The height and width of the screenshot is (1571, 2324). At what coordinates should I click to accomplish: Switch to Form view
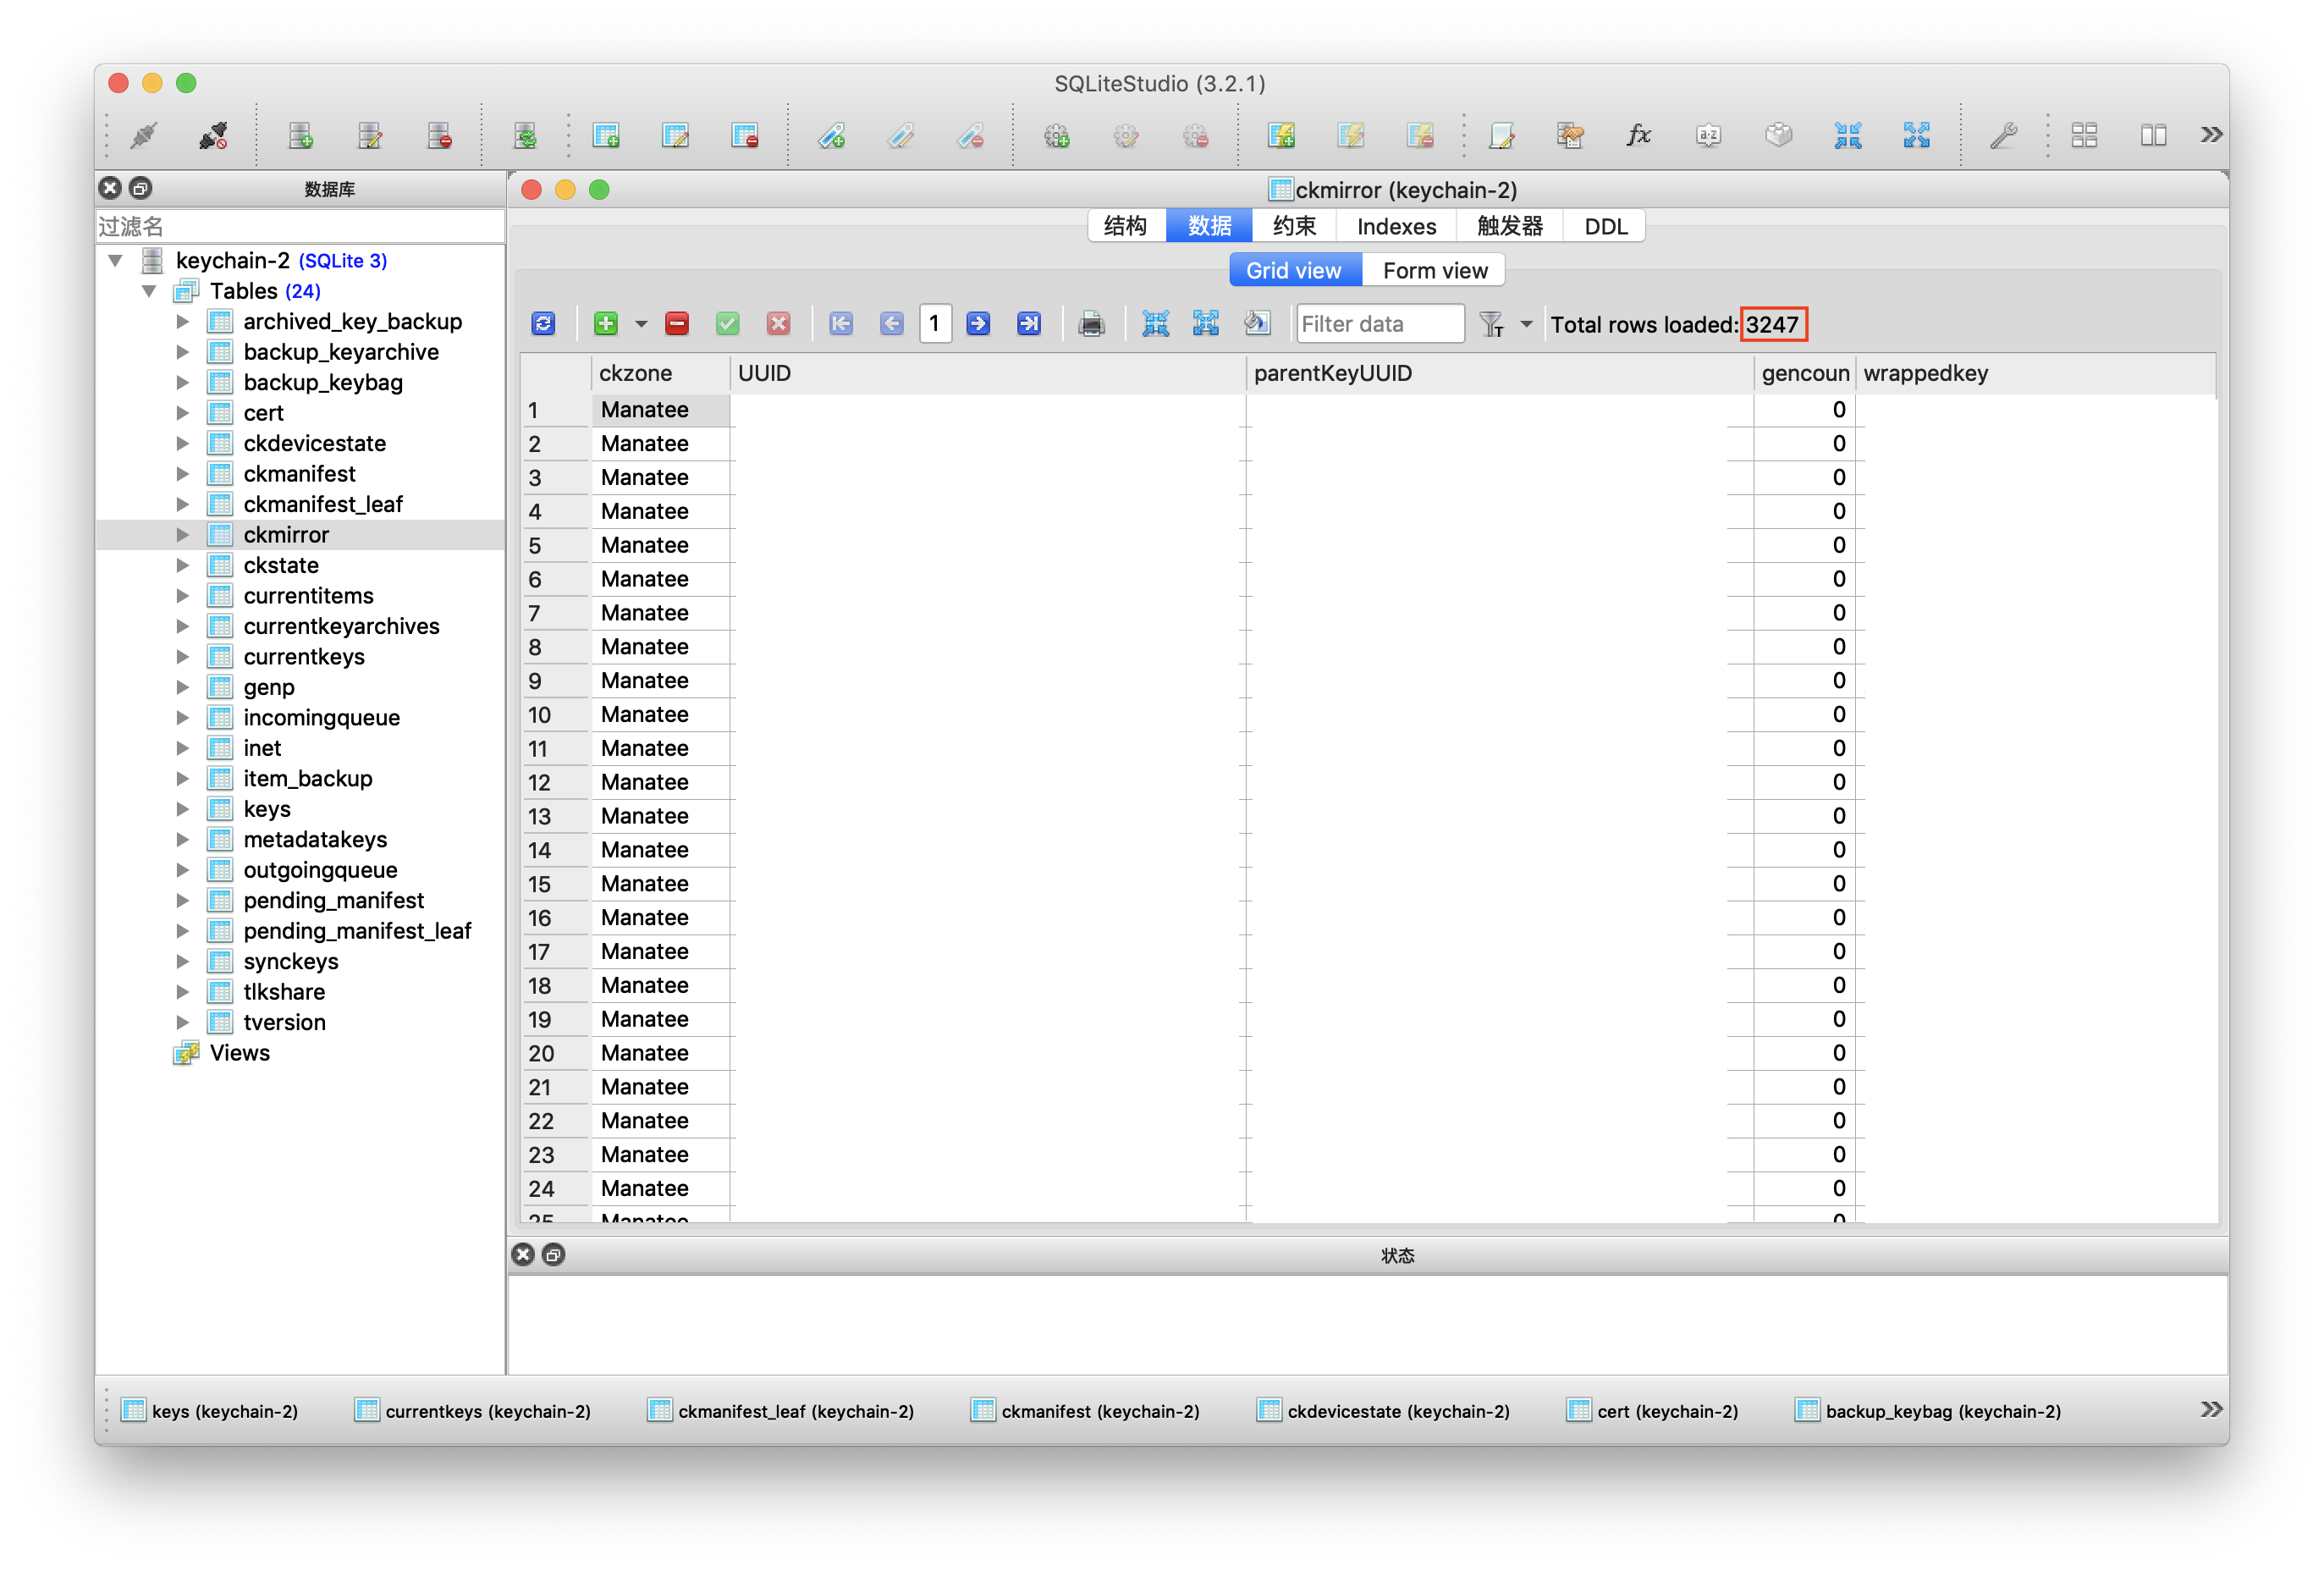click(1434, 271)
